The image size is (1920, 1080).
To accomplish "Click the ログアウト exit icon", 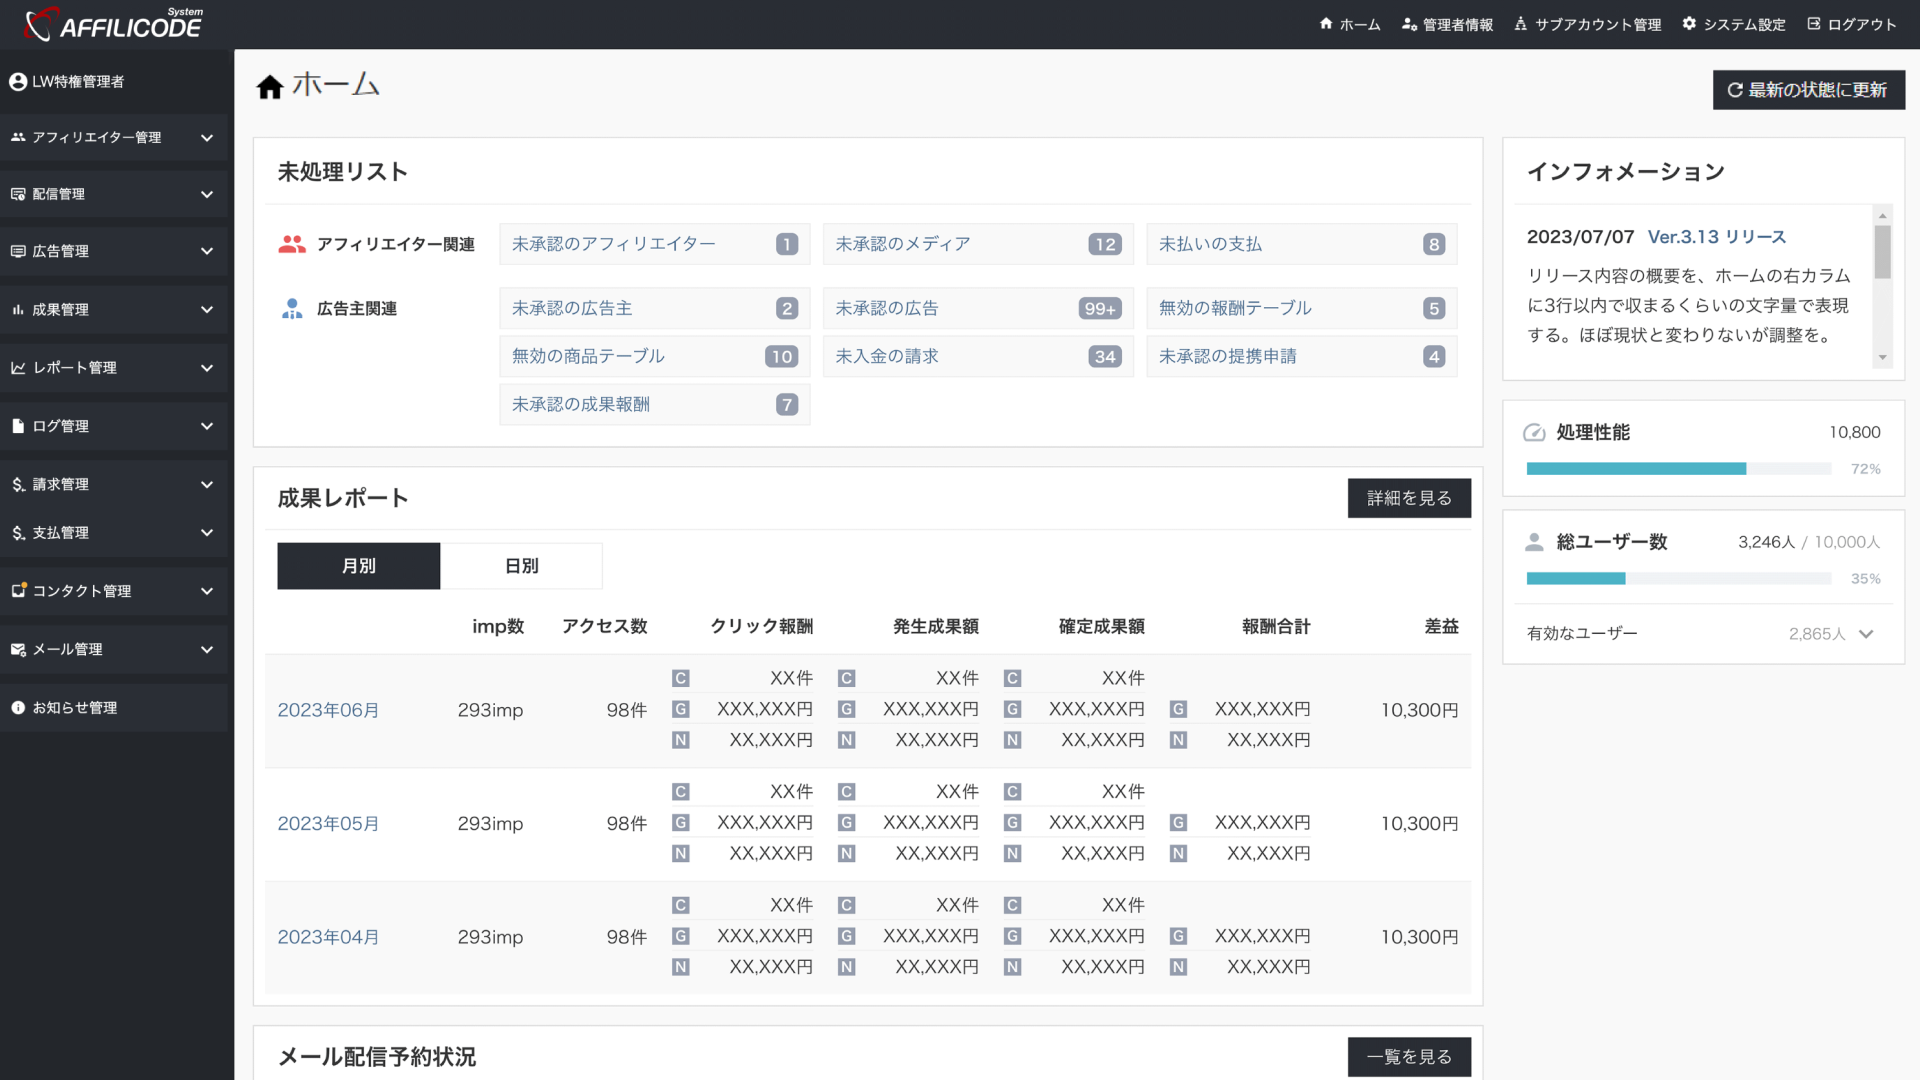I will 1814,23.
